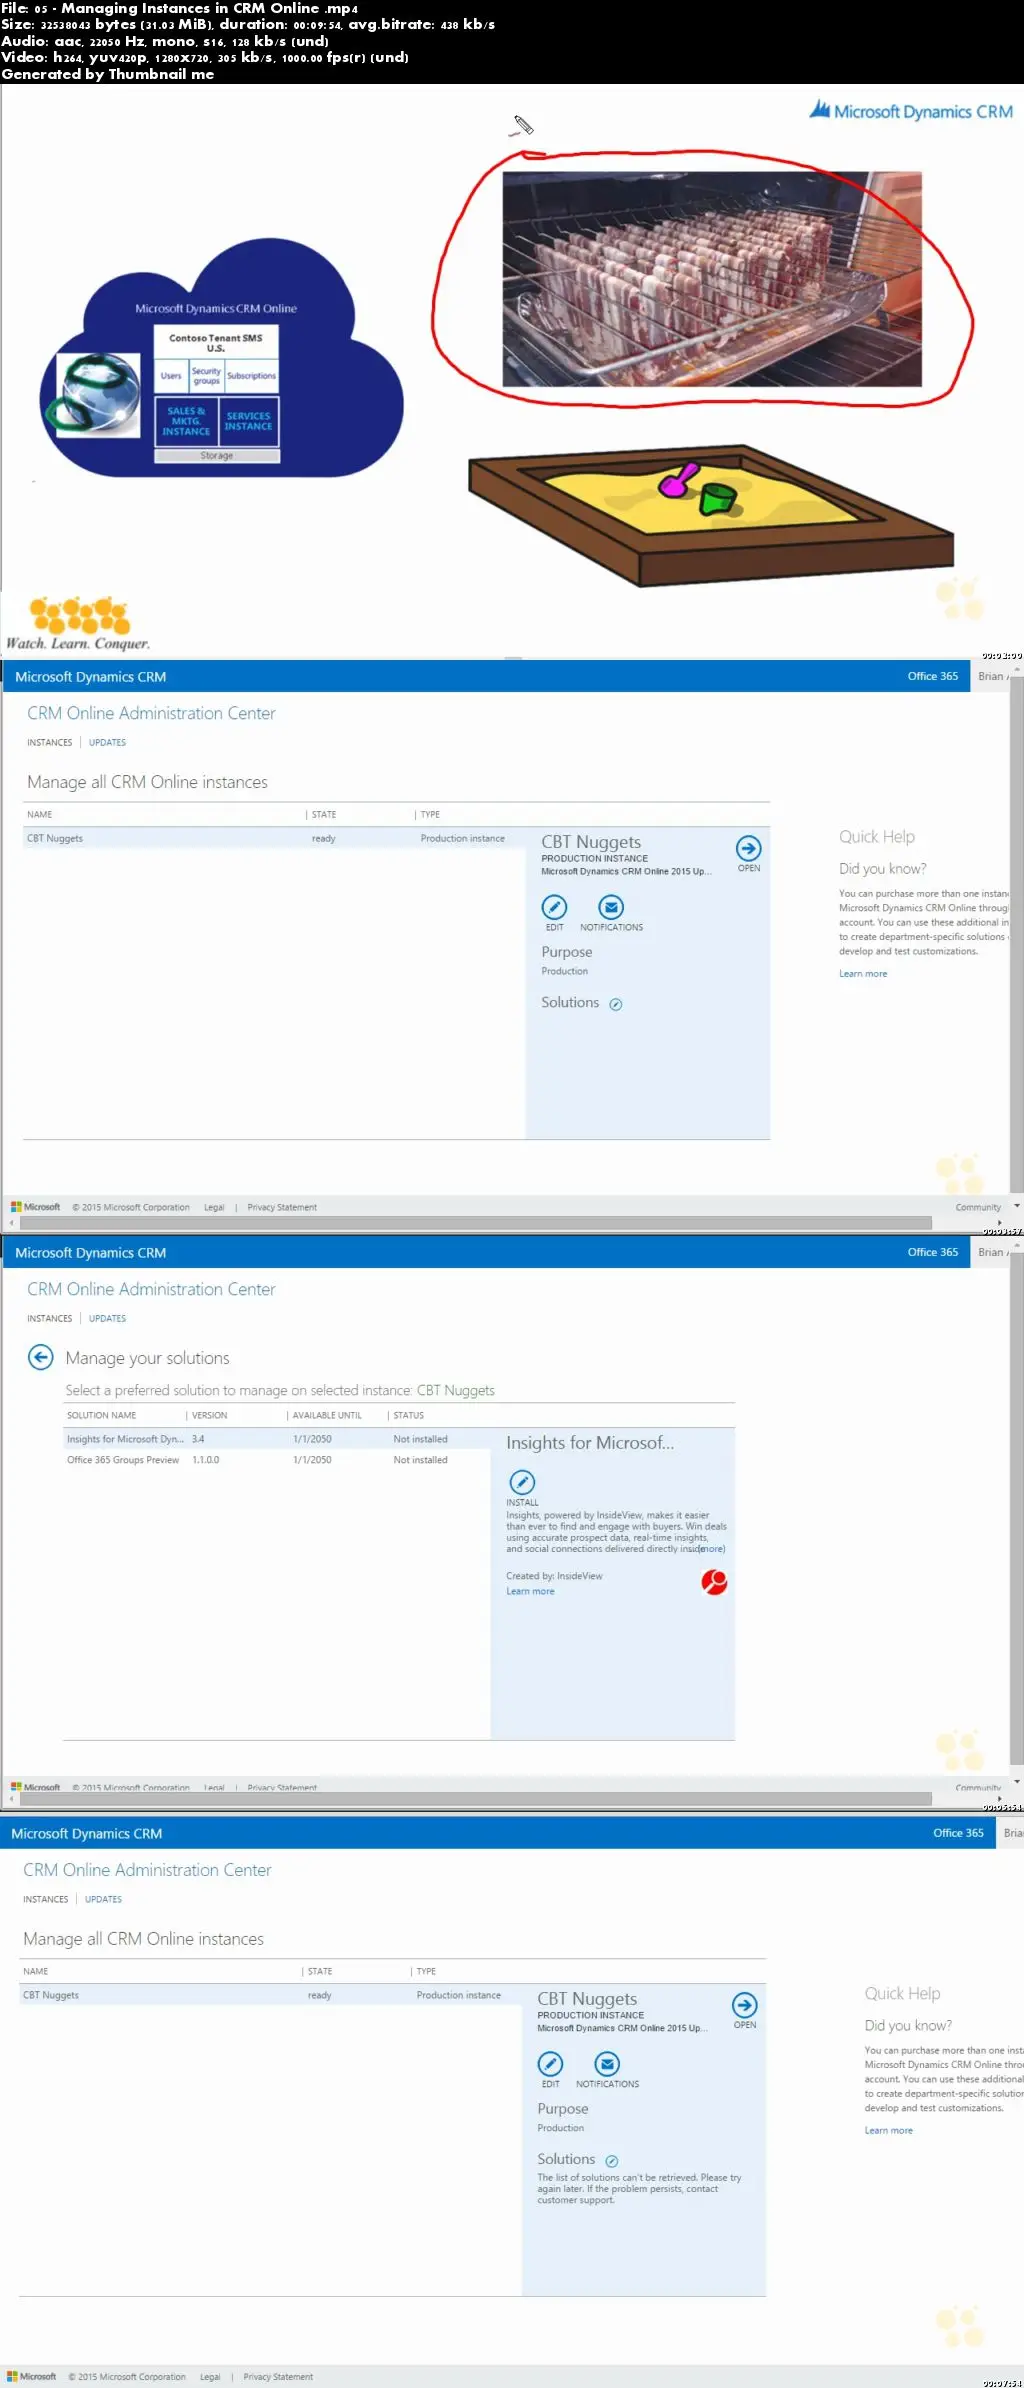Click Privacy Statement in last frame footer
This screenshot has height=2388, width=1024.
tap(278, 2377)
